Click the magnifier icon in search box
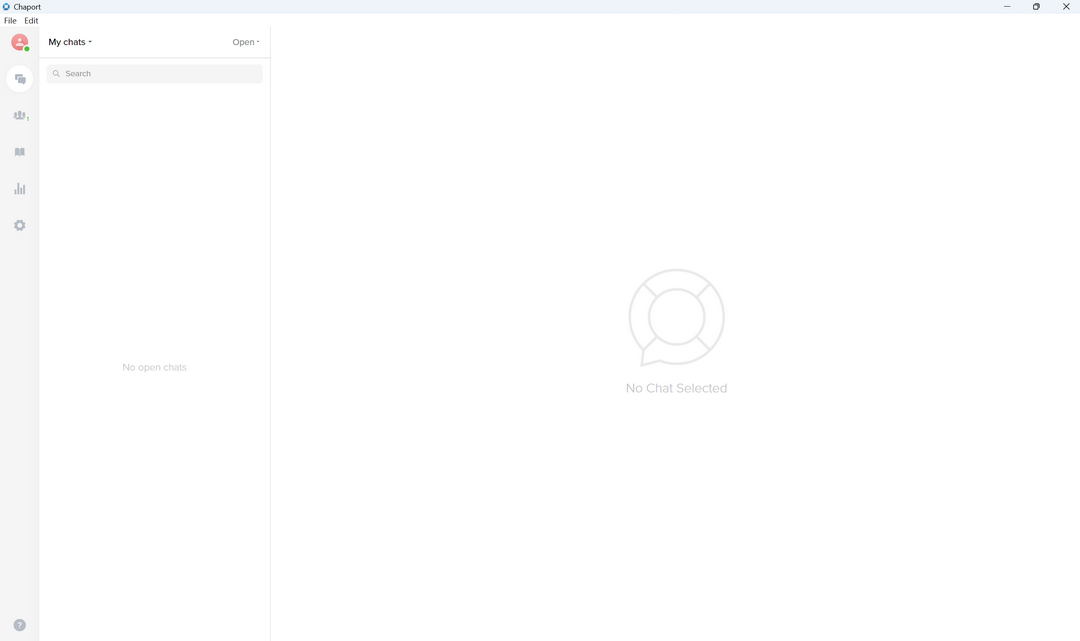Image resolution: width=1080 pixels, height=641 pixels. [x=56, y=74]
